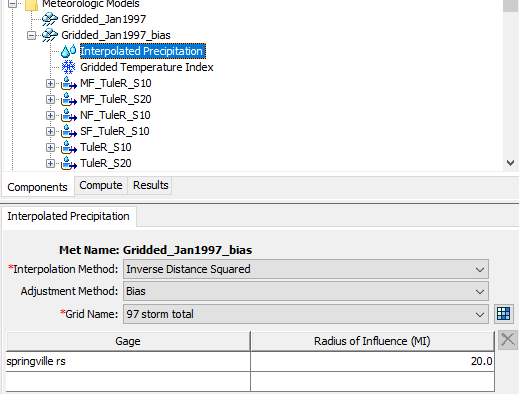Image resolution: width=519 pixels, height=394 pixels.
Task: Select the TuleR_S10 label
Action: tap(106, 147)
